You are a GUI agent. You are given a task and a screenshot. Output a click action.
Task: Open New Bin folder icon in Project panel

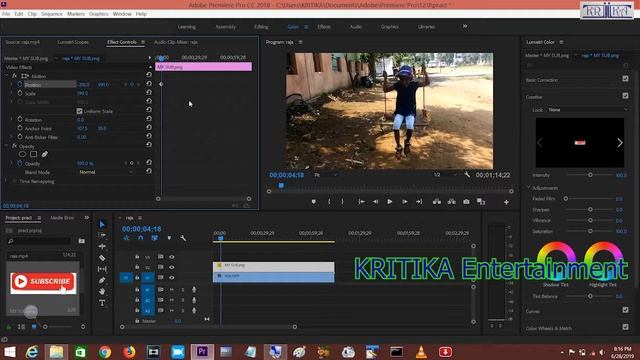(82, 241)
